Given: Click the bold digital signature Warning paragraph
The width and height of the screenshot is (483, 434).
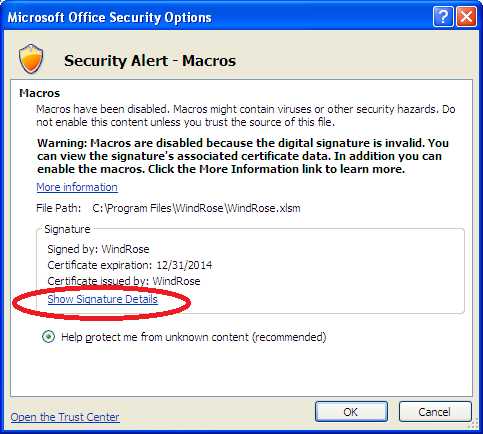Looking at the screenshot, I should click(243, 156).
